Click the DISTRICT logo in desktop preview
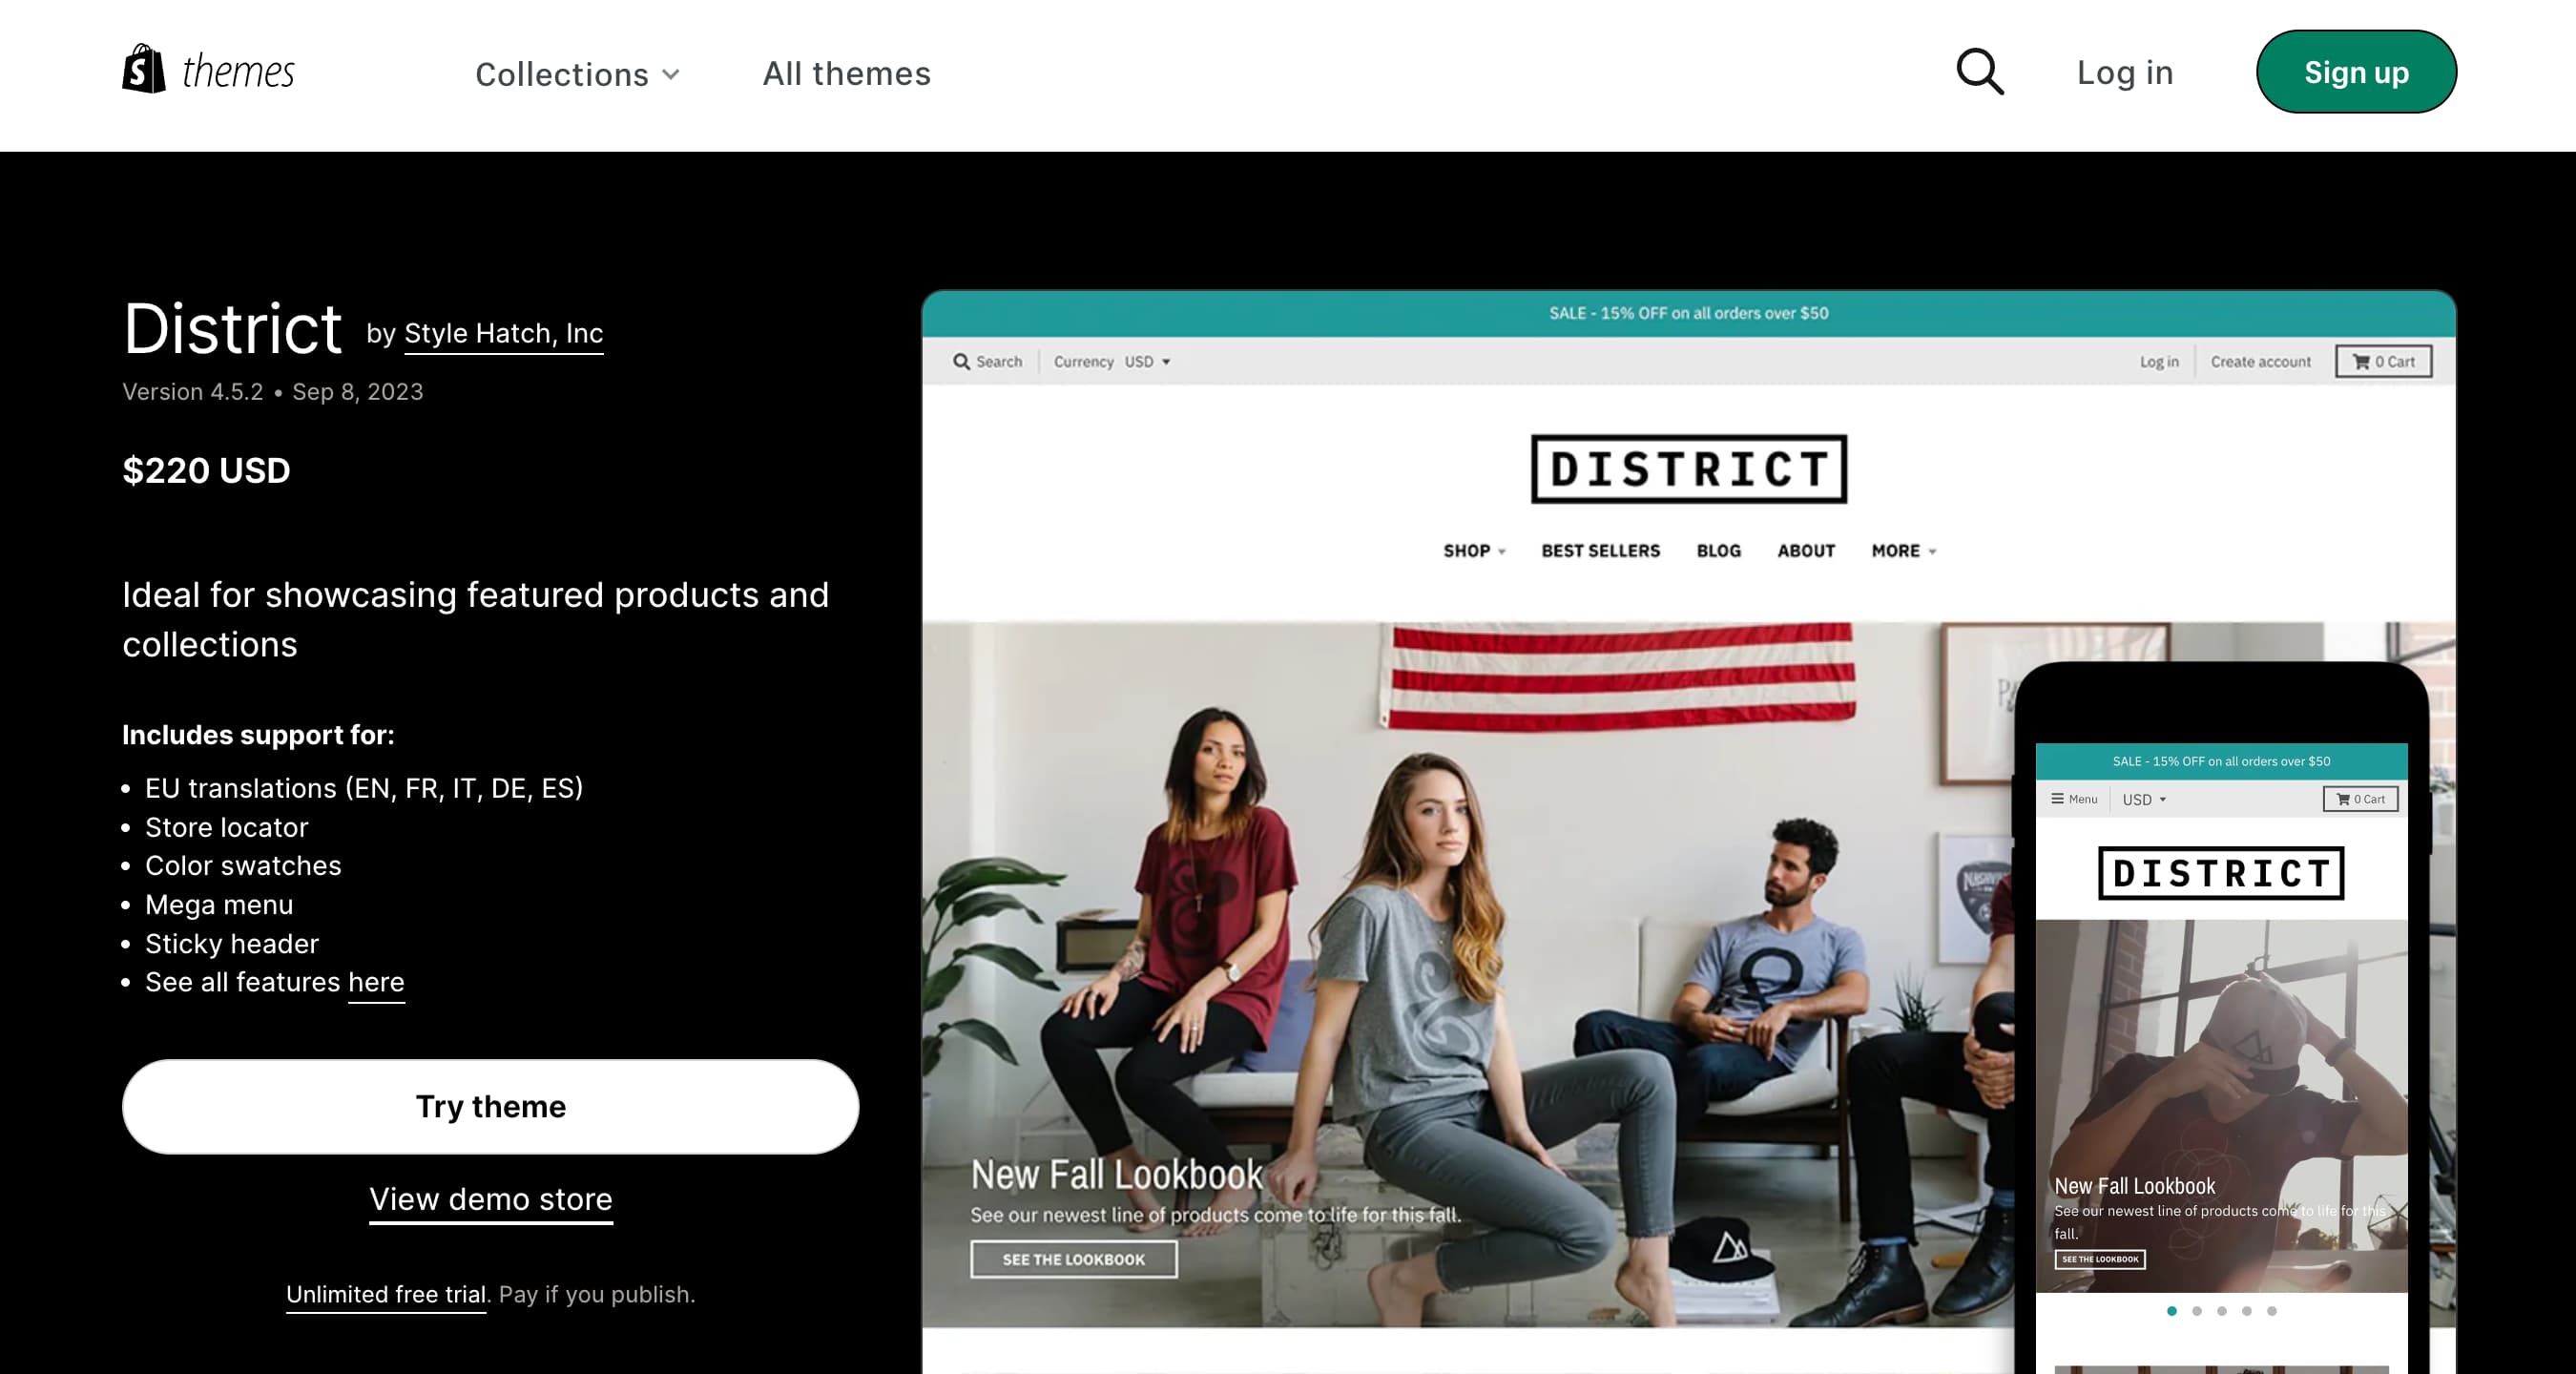The width and height of the screenshot is (2576, 1374). (x=1688, y=469)
